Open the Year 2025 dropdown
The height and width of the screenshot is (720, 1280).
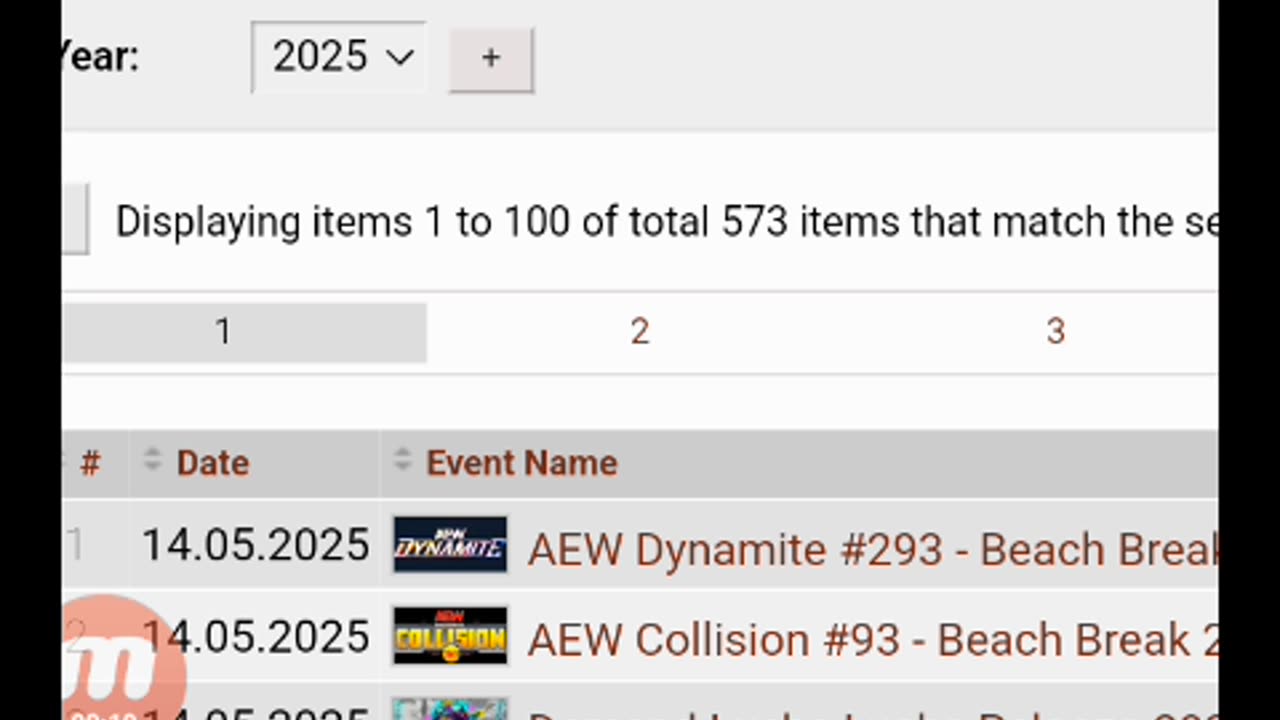tap(339, 57)
